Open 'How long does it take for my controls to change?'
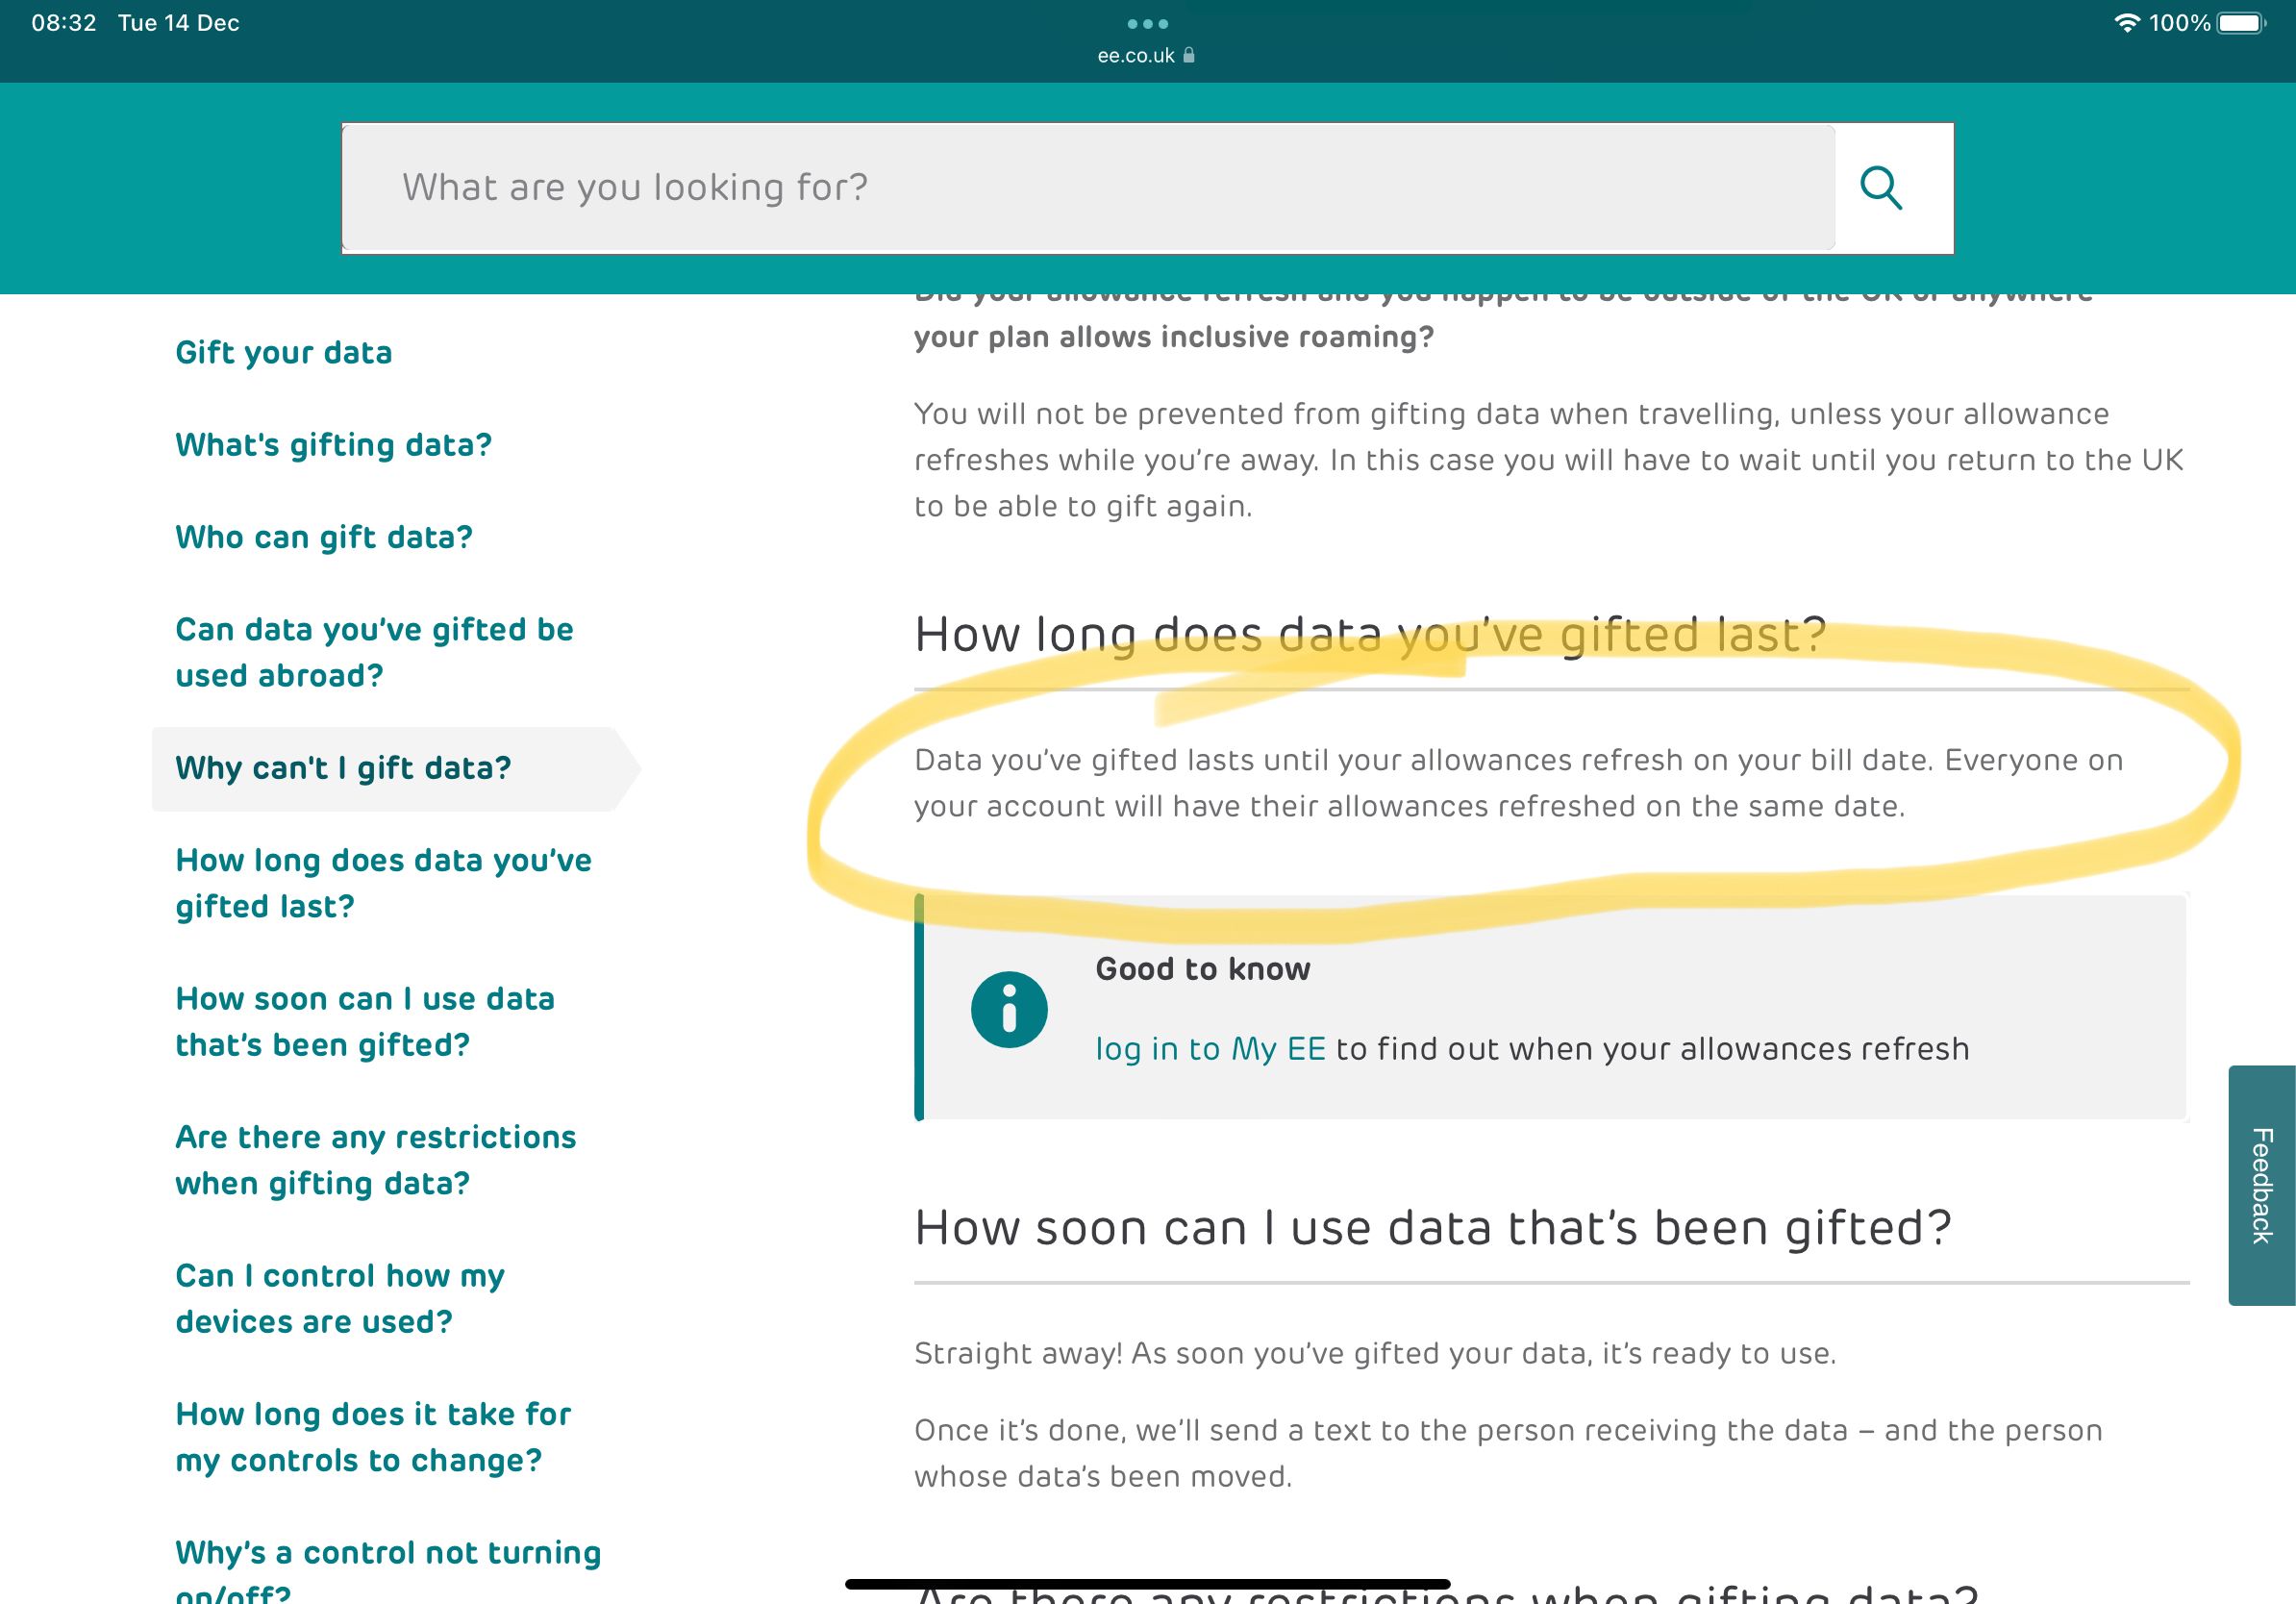The image size is (2296, 1604). point(372,1437)
